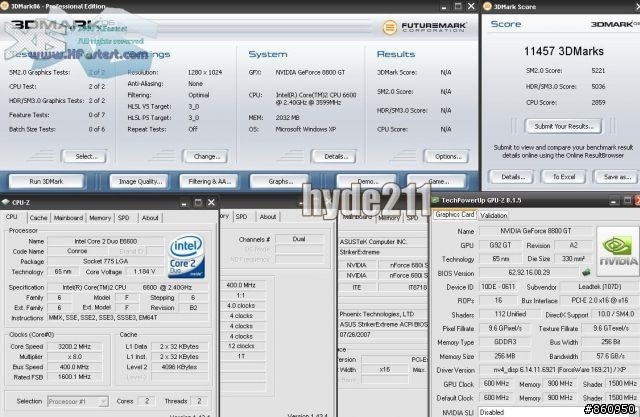Switch to the Cache tab in CPU-Z
This screenshot has height=417, width=640.
click(38, 218)
